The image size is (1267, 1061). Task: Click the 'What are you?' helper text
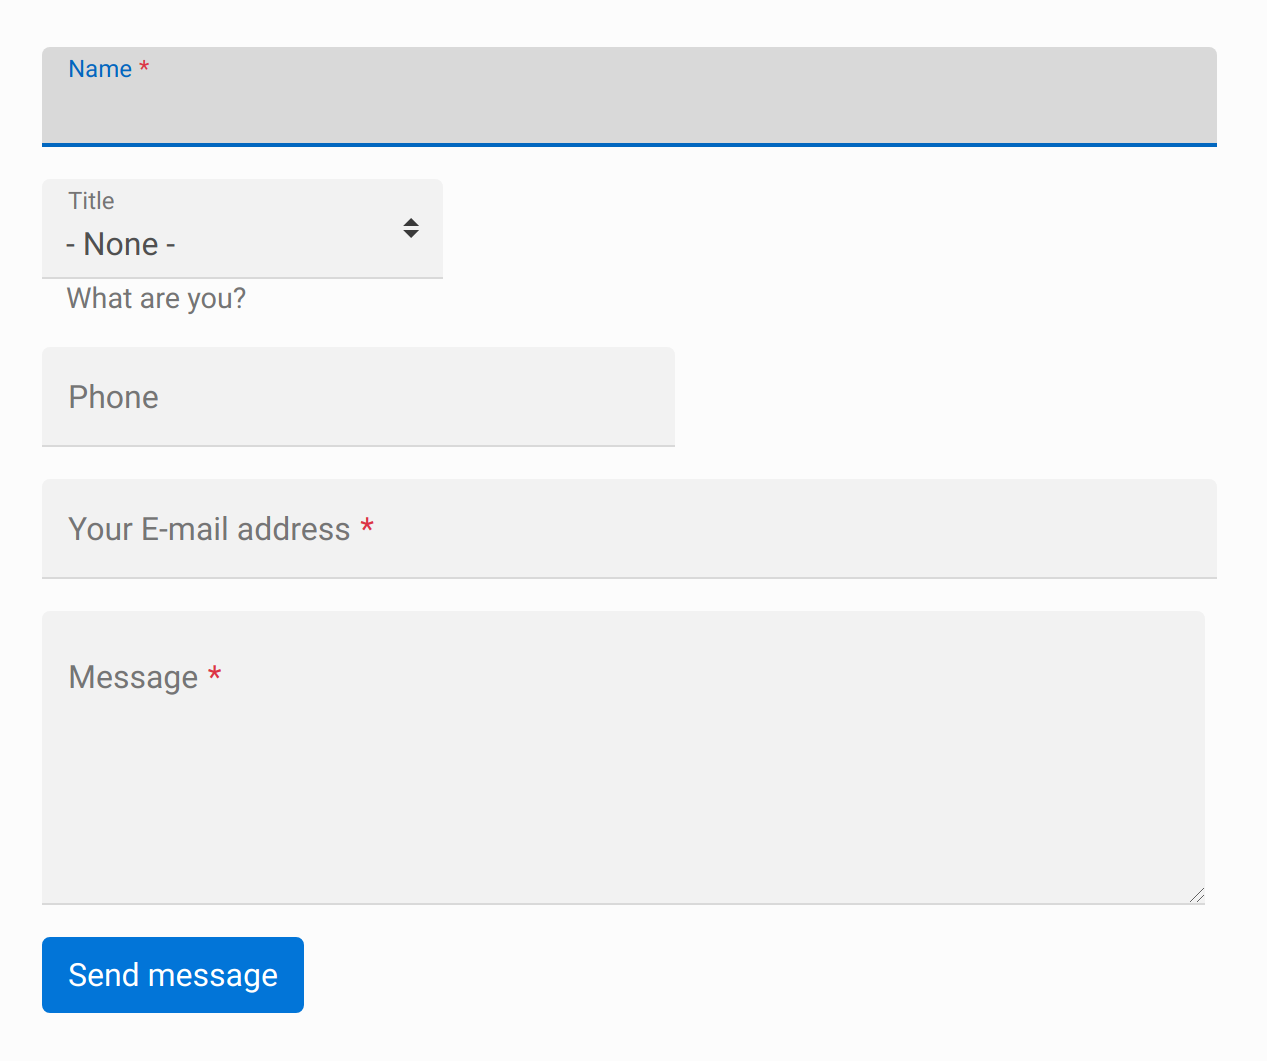[156, 299]
